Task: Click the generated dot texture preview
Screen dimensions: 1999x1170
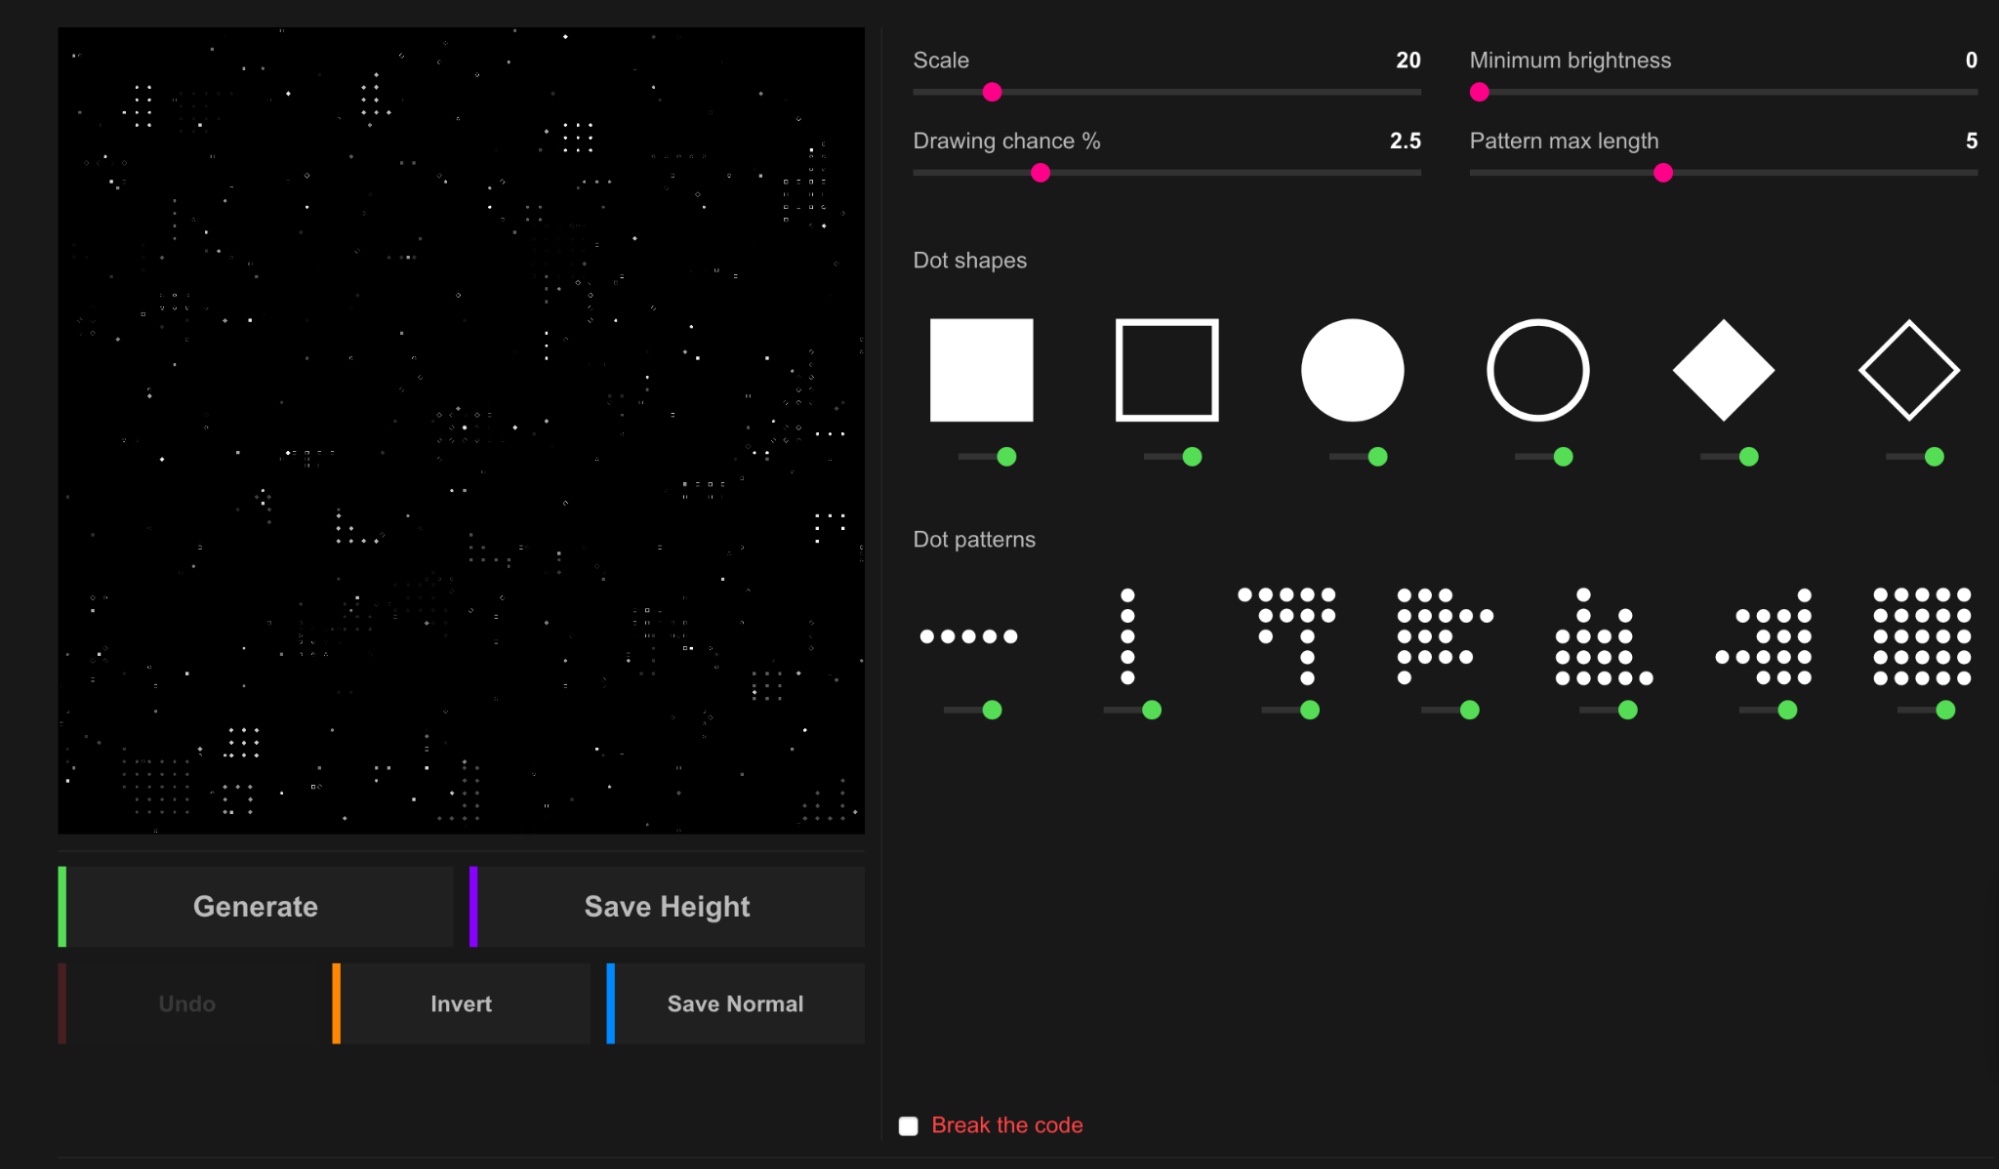Action: point(461,430)
